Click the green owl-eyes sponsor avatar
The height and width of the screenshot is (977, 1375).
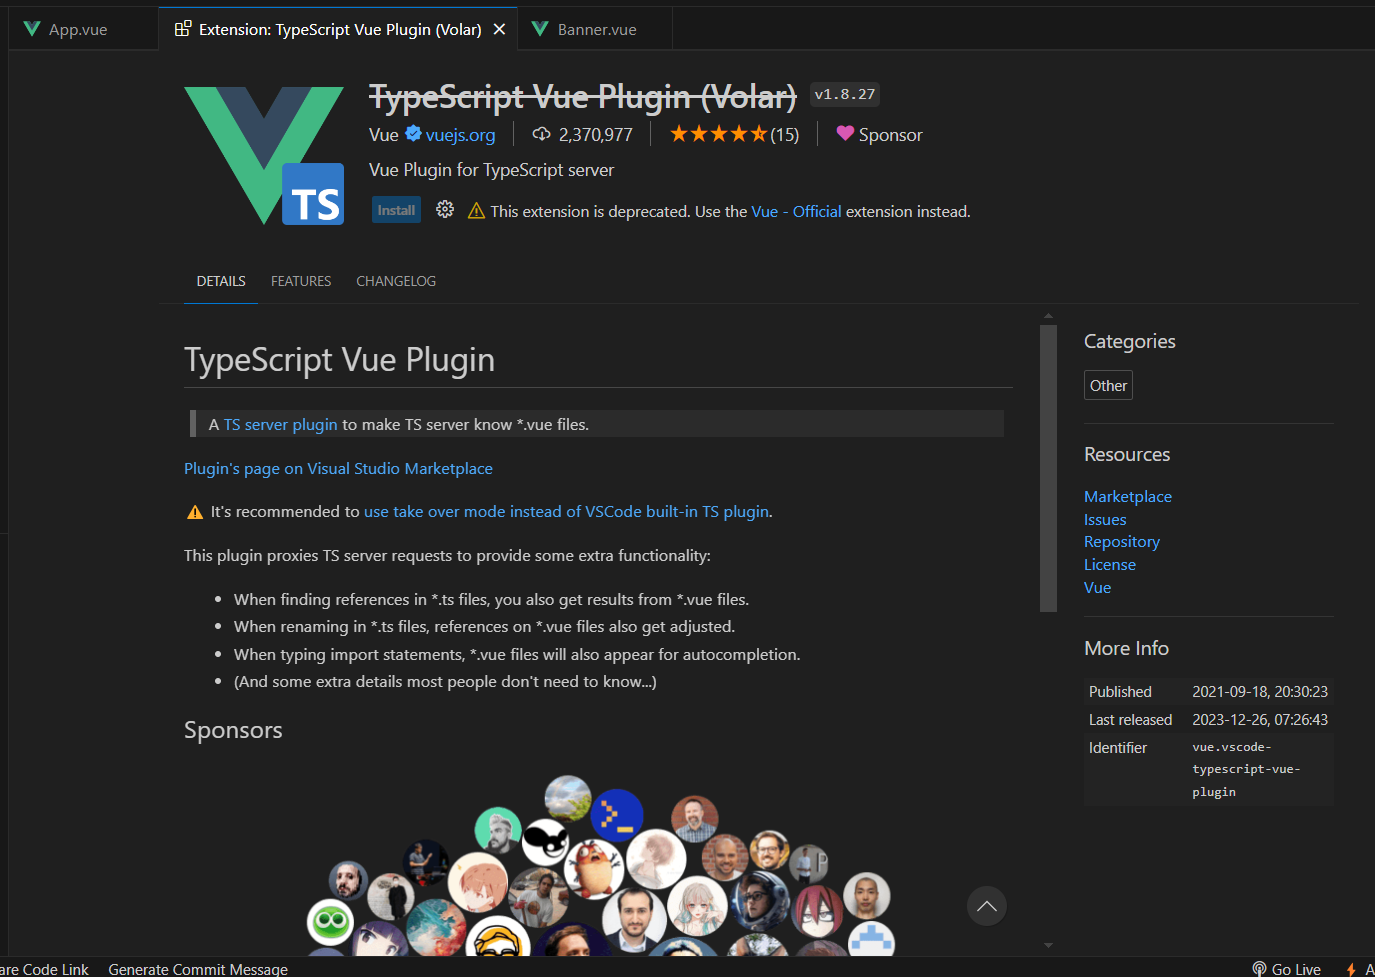pyautogui.click(x=331, y=921)
